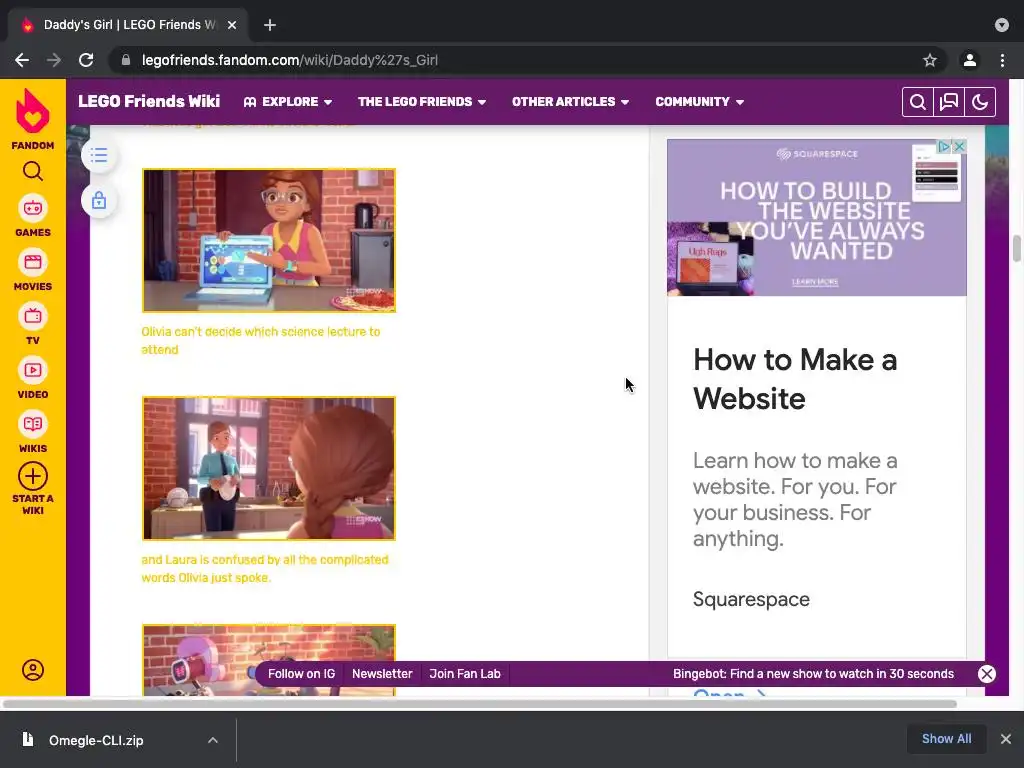Viewport: 1024px width, 768px height.
Task: Click LEGO Friends Wiki title link
Action: click(149, 101)
